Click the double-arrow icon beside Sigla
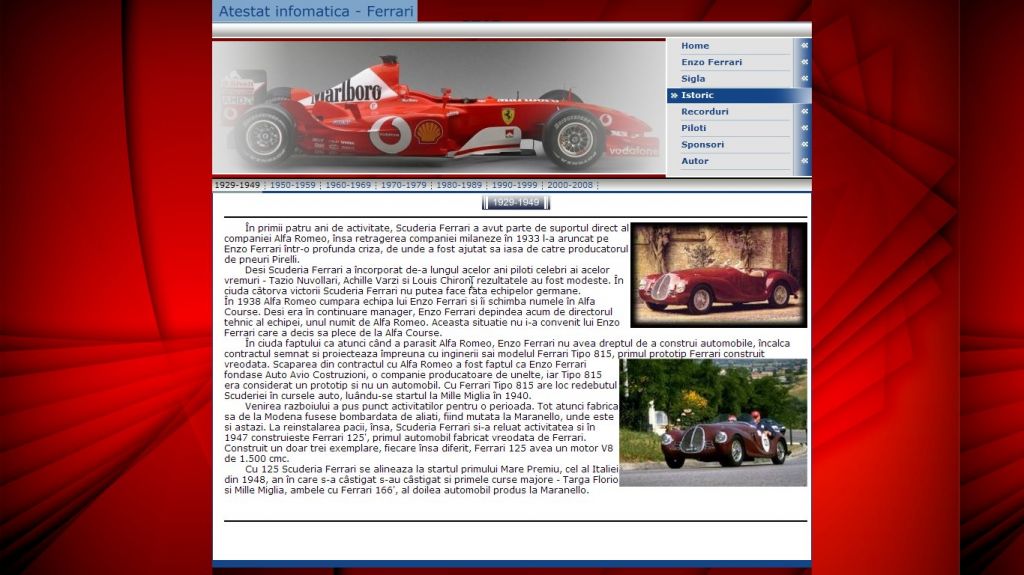 coord(804,79)
